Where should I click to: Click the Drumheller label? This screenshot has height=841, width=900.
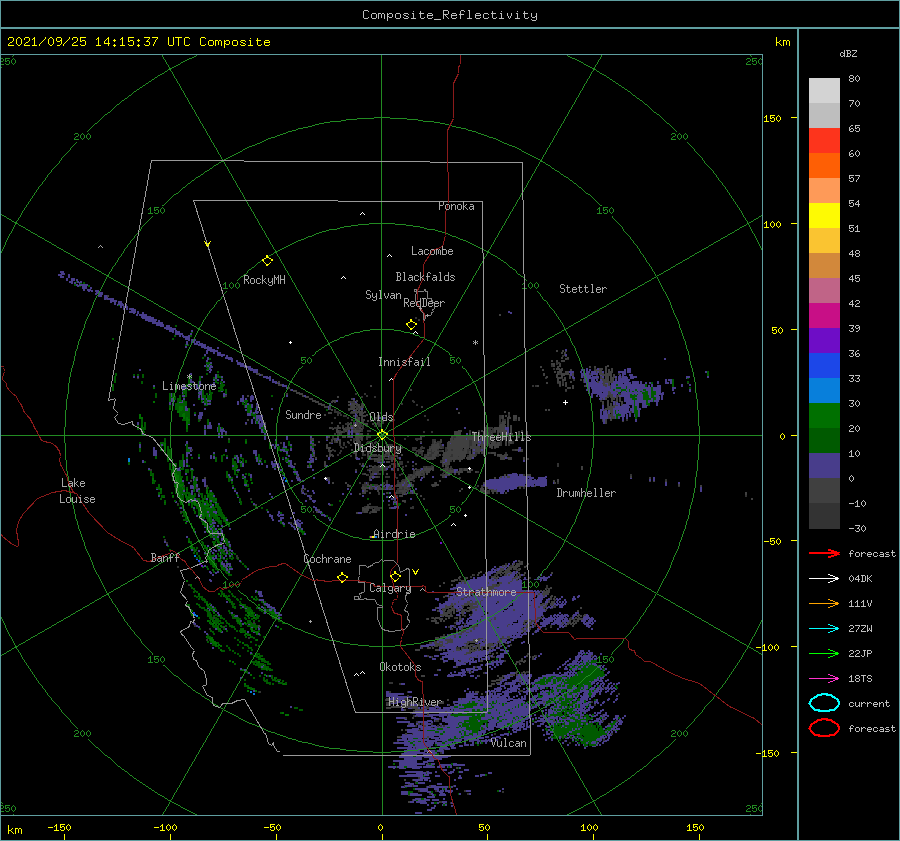pos(586,493)
